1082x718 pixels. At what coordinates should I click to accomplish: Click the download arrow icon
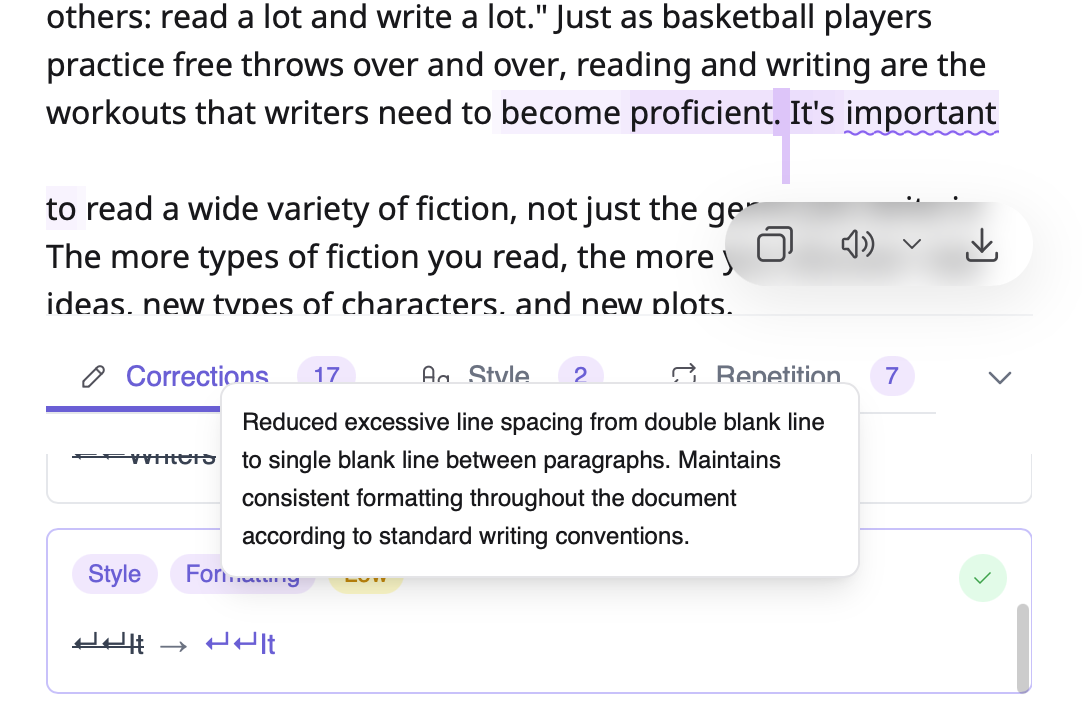[x=982, y=245]
